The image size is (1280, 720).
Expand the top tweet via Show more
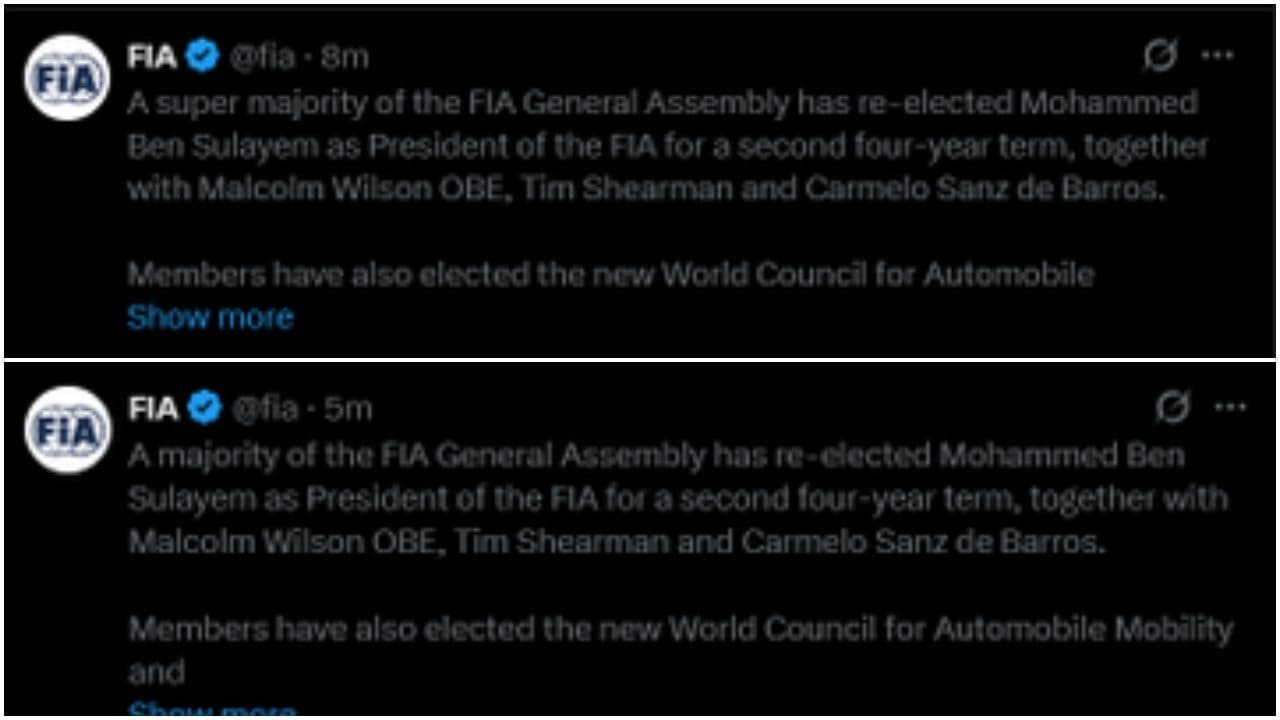[x=209, y=317]
